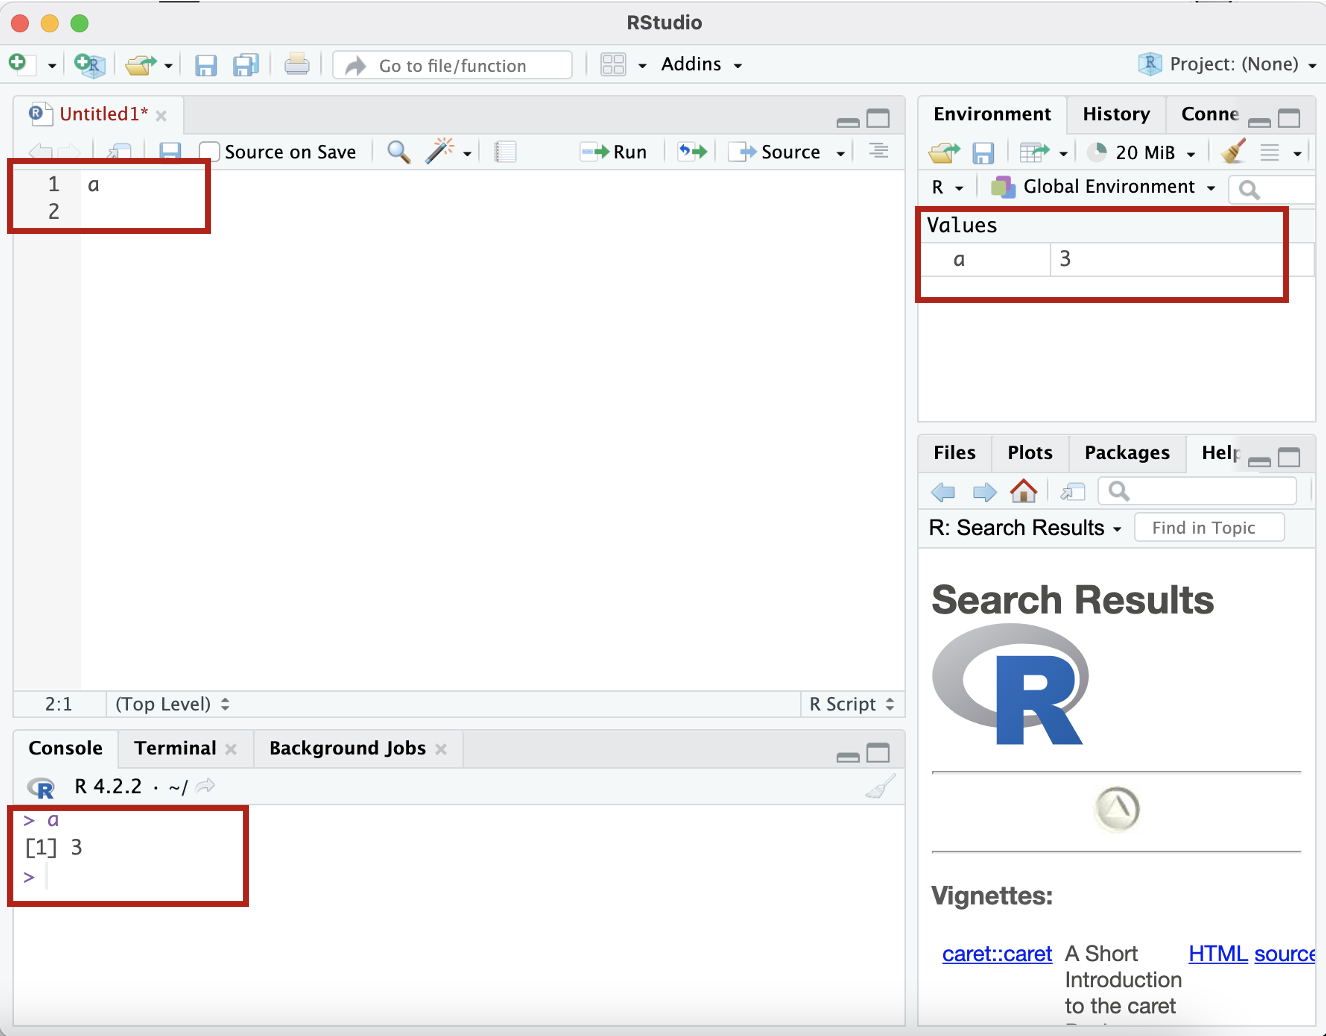Open the Help tab
The height and width of the screenshot is (1036, 1326).
click(x=1219, y=453)
